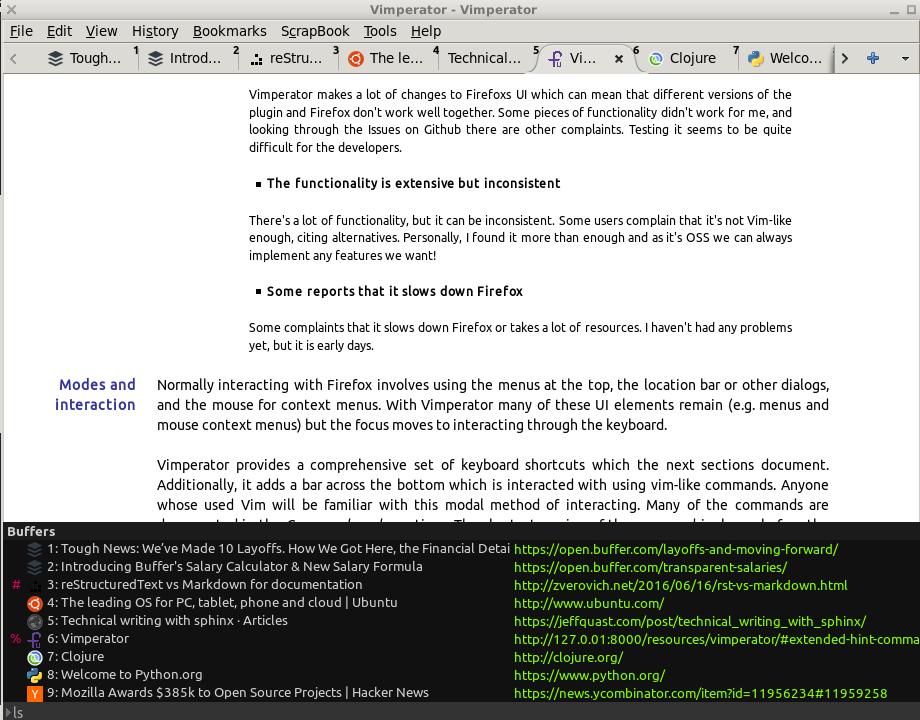Switch to the Welco... Python tab
This screenshot has height=720, width=920.
point(786,58)
